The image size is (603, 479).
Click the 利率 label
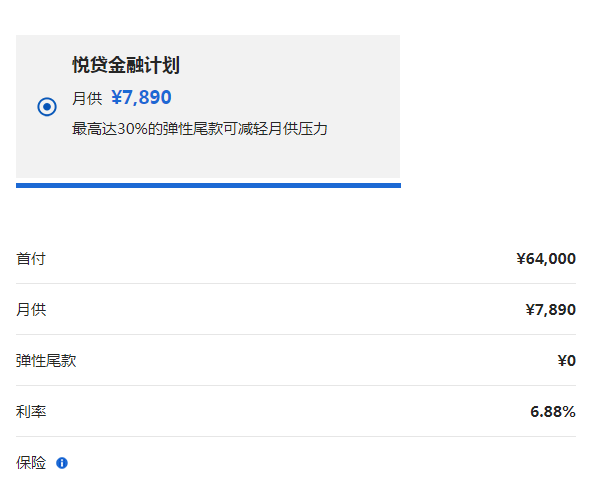coord(31,412)
